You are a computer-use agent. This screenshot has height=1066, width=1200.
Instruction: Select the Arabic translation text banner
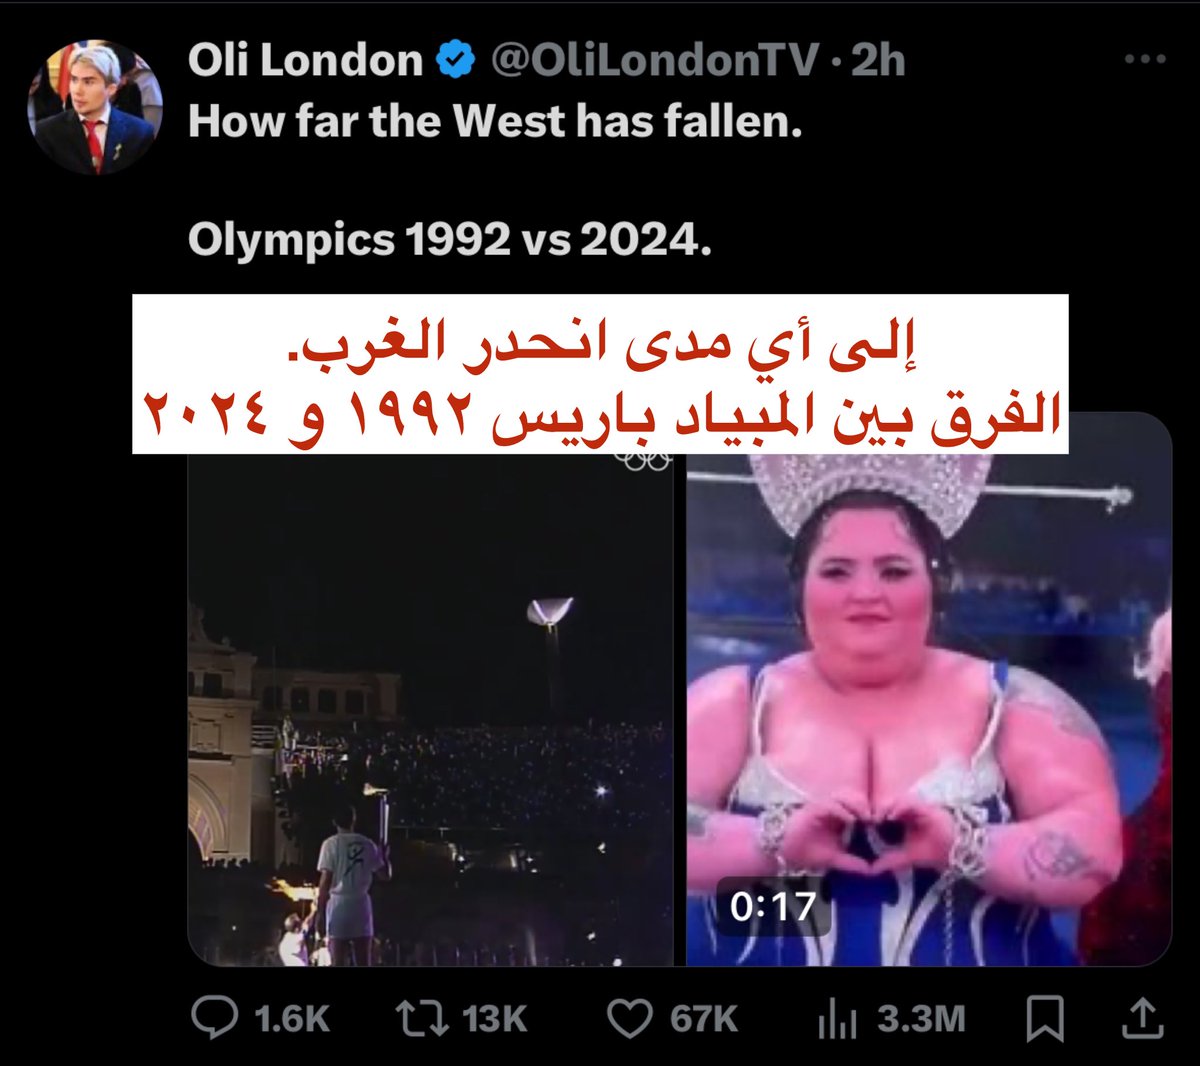[600, 374]
